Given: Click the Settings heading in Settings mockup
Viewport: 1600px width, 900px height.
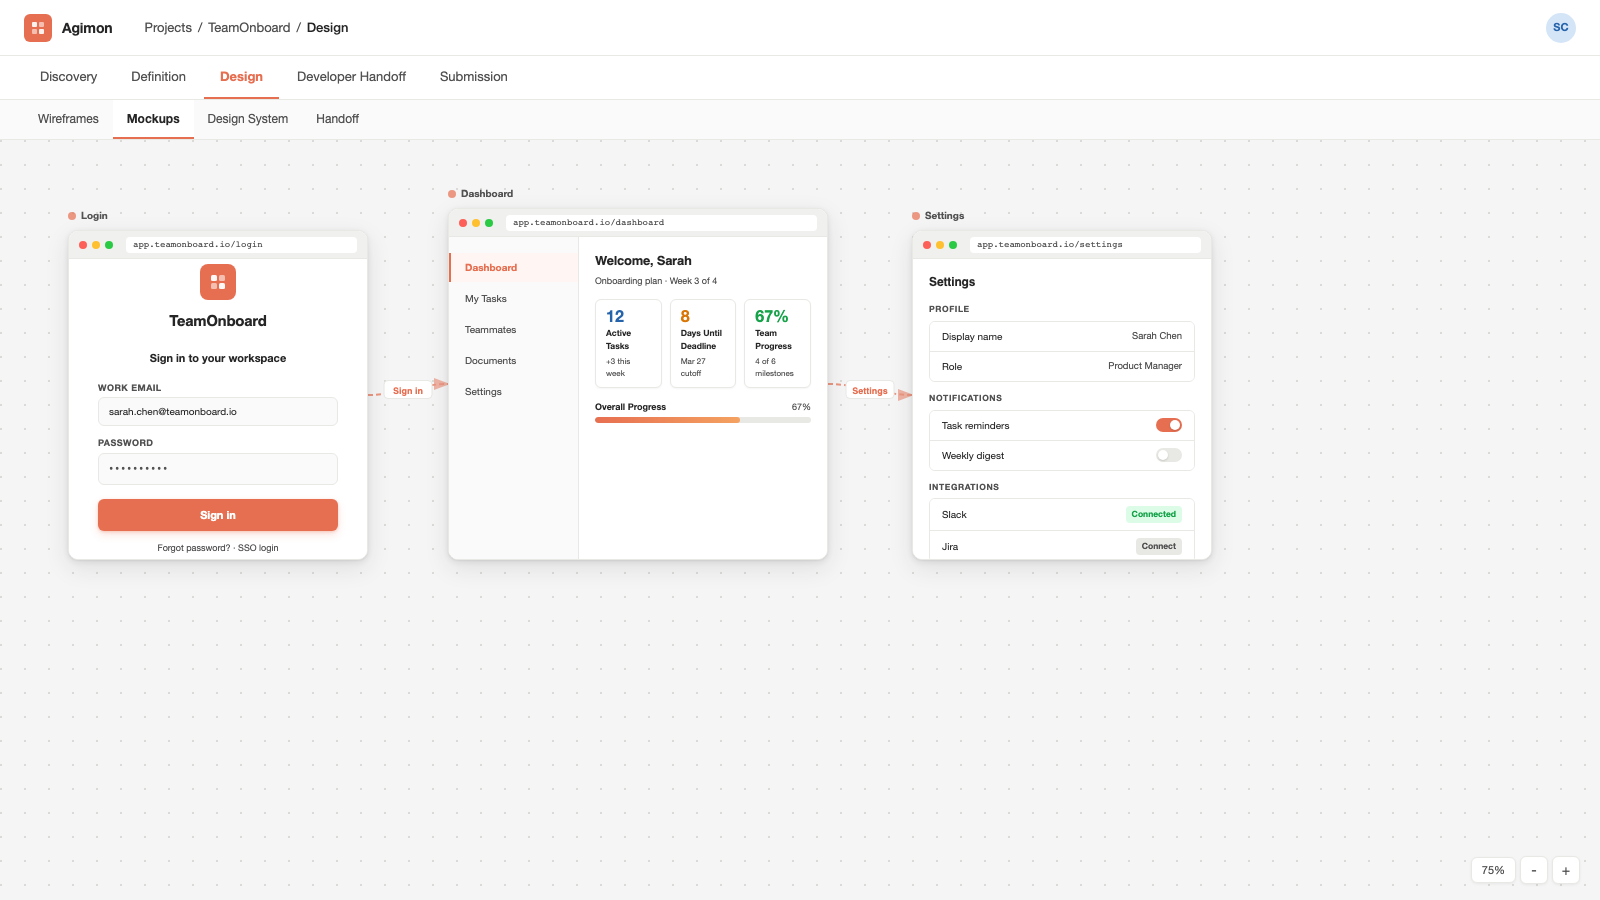Looking at the screenshot, I should [x=952, y=282].
